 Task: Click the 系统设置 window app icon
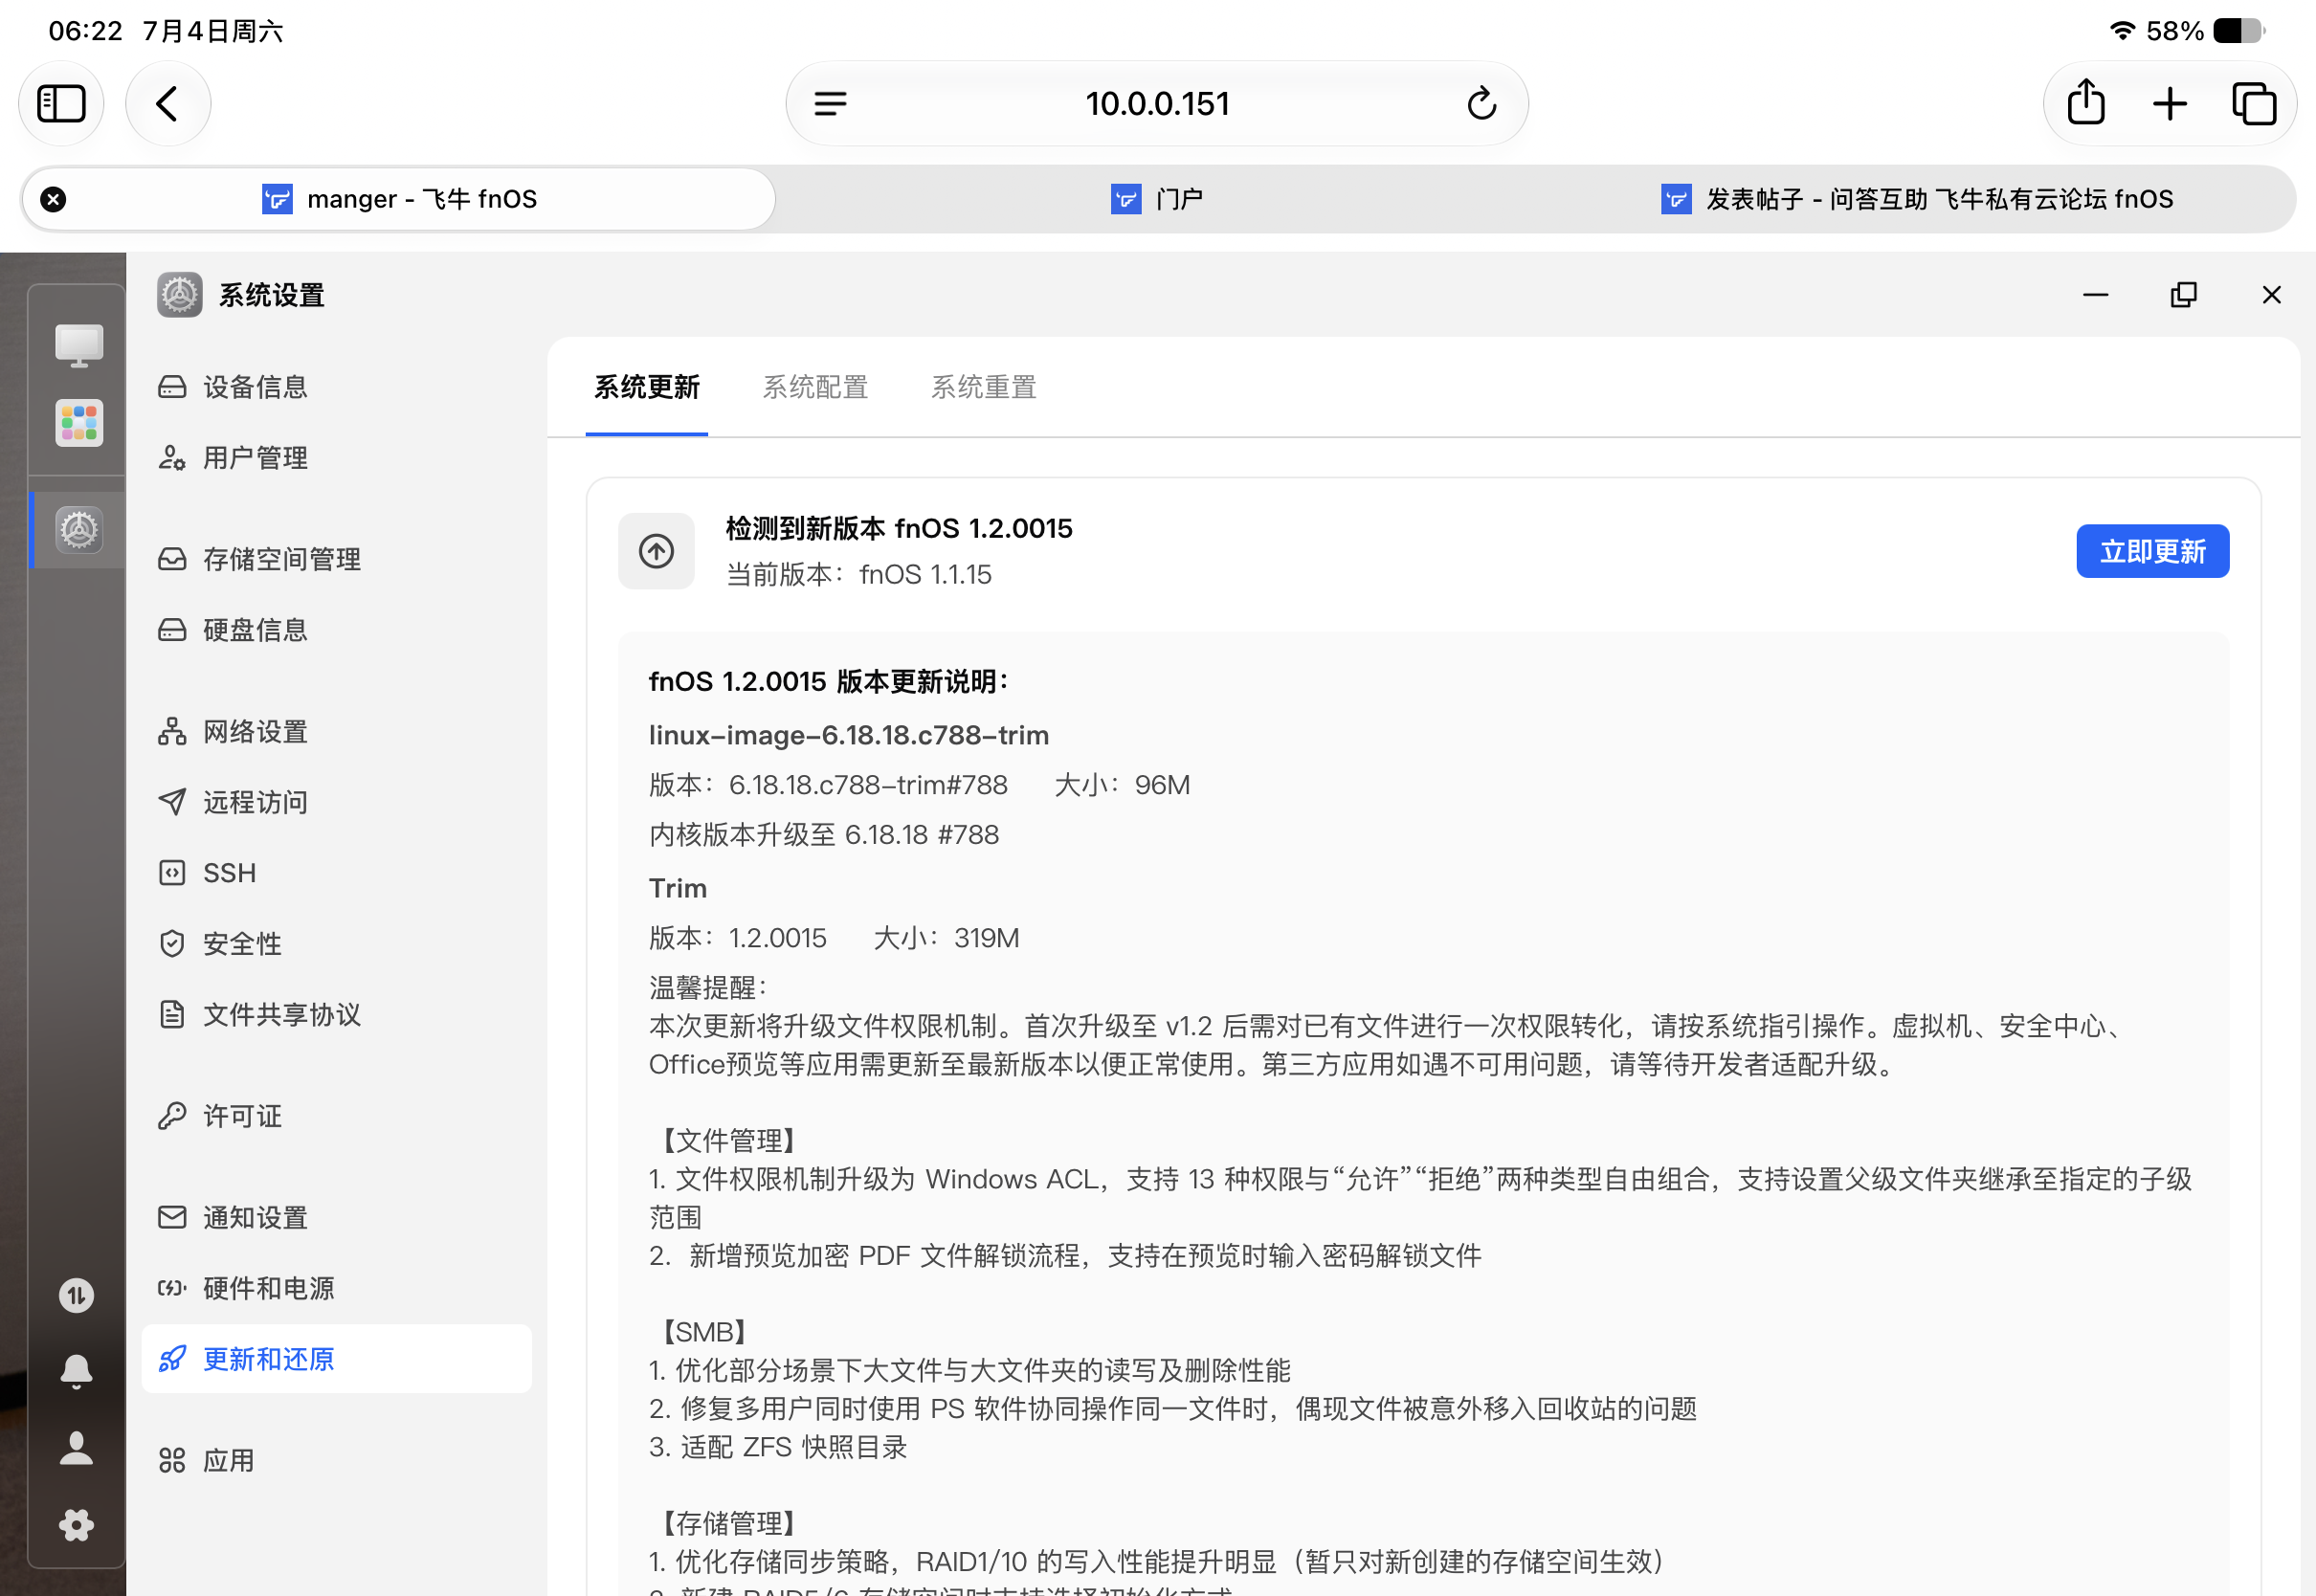(x=180, y=295)
